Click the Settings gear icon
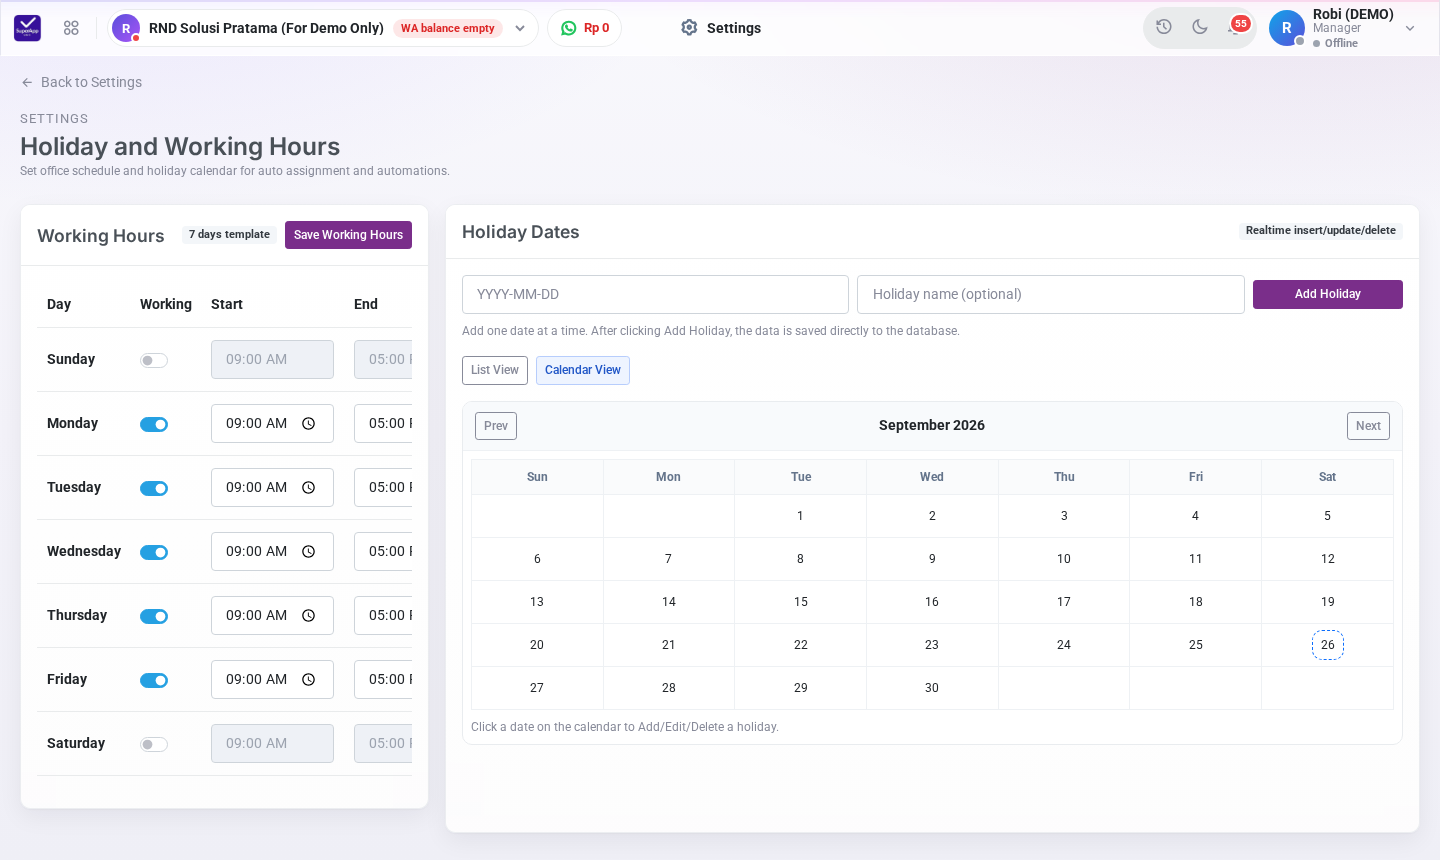 [x=689, y=28]
